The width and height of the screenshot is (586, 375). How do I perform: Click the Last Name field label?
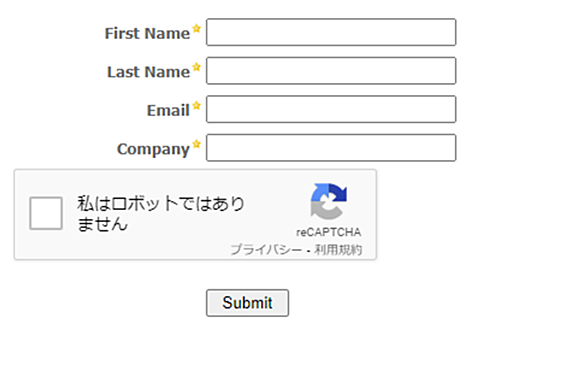click(149, 72)
